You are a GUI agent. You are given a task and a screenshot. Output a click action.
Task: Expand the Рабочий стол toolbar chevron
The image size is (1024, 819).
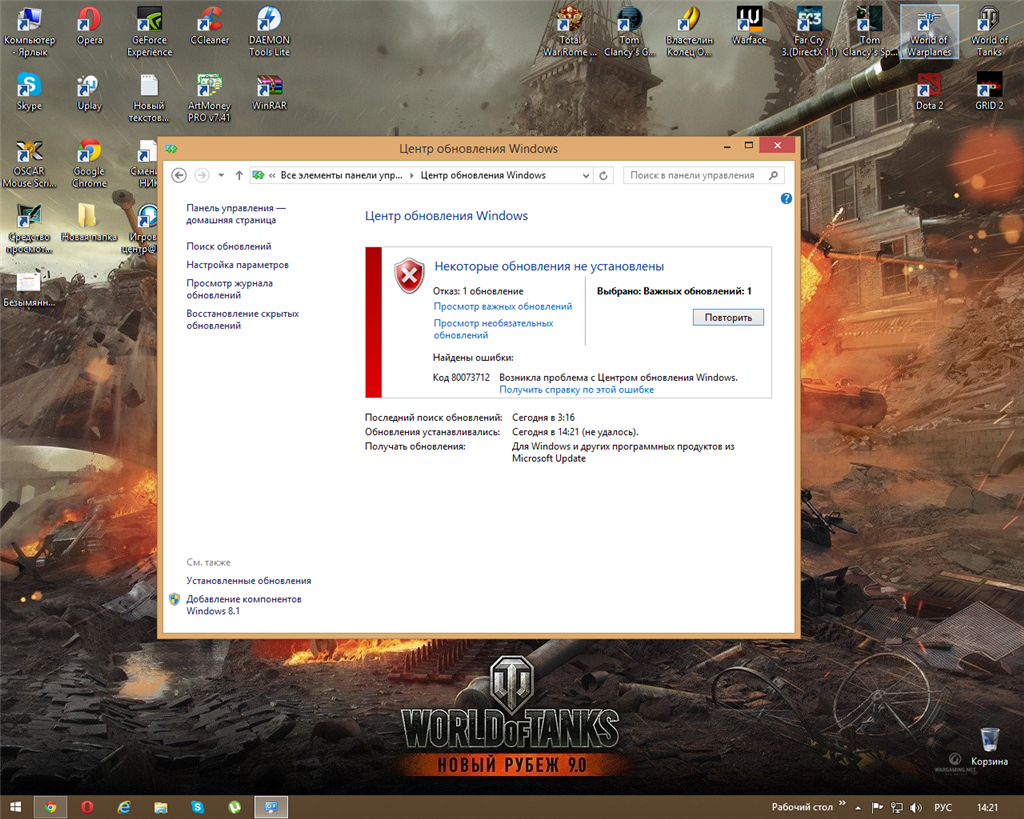842,803
